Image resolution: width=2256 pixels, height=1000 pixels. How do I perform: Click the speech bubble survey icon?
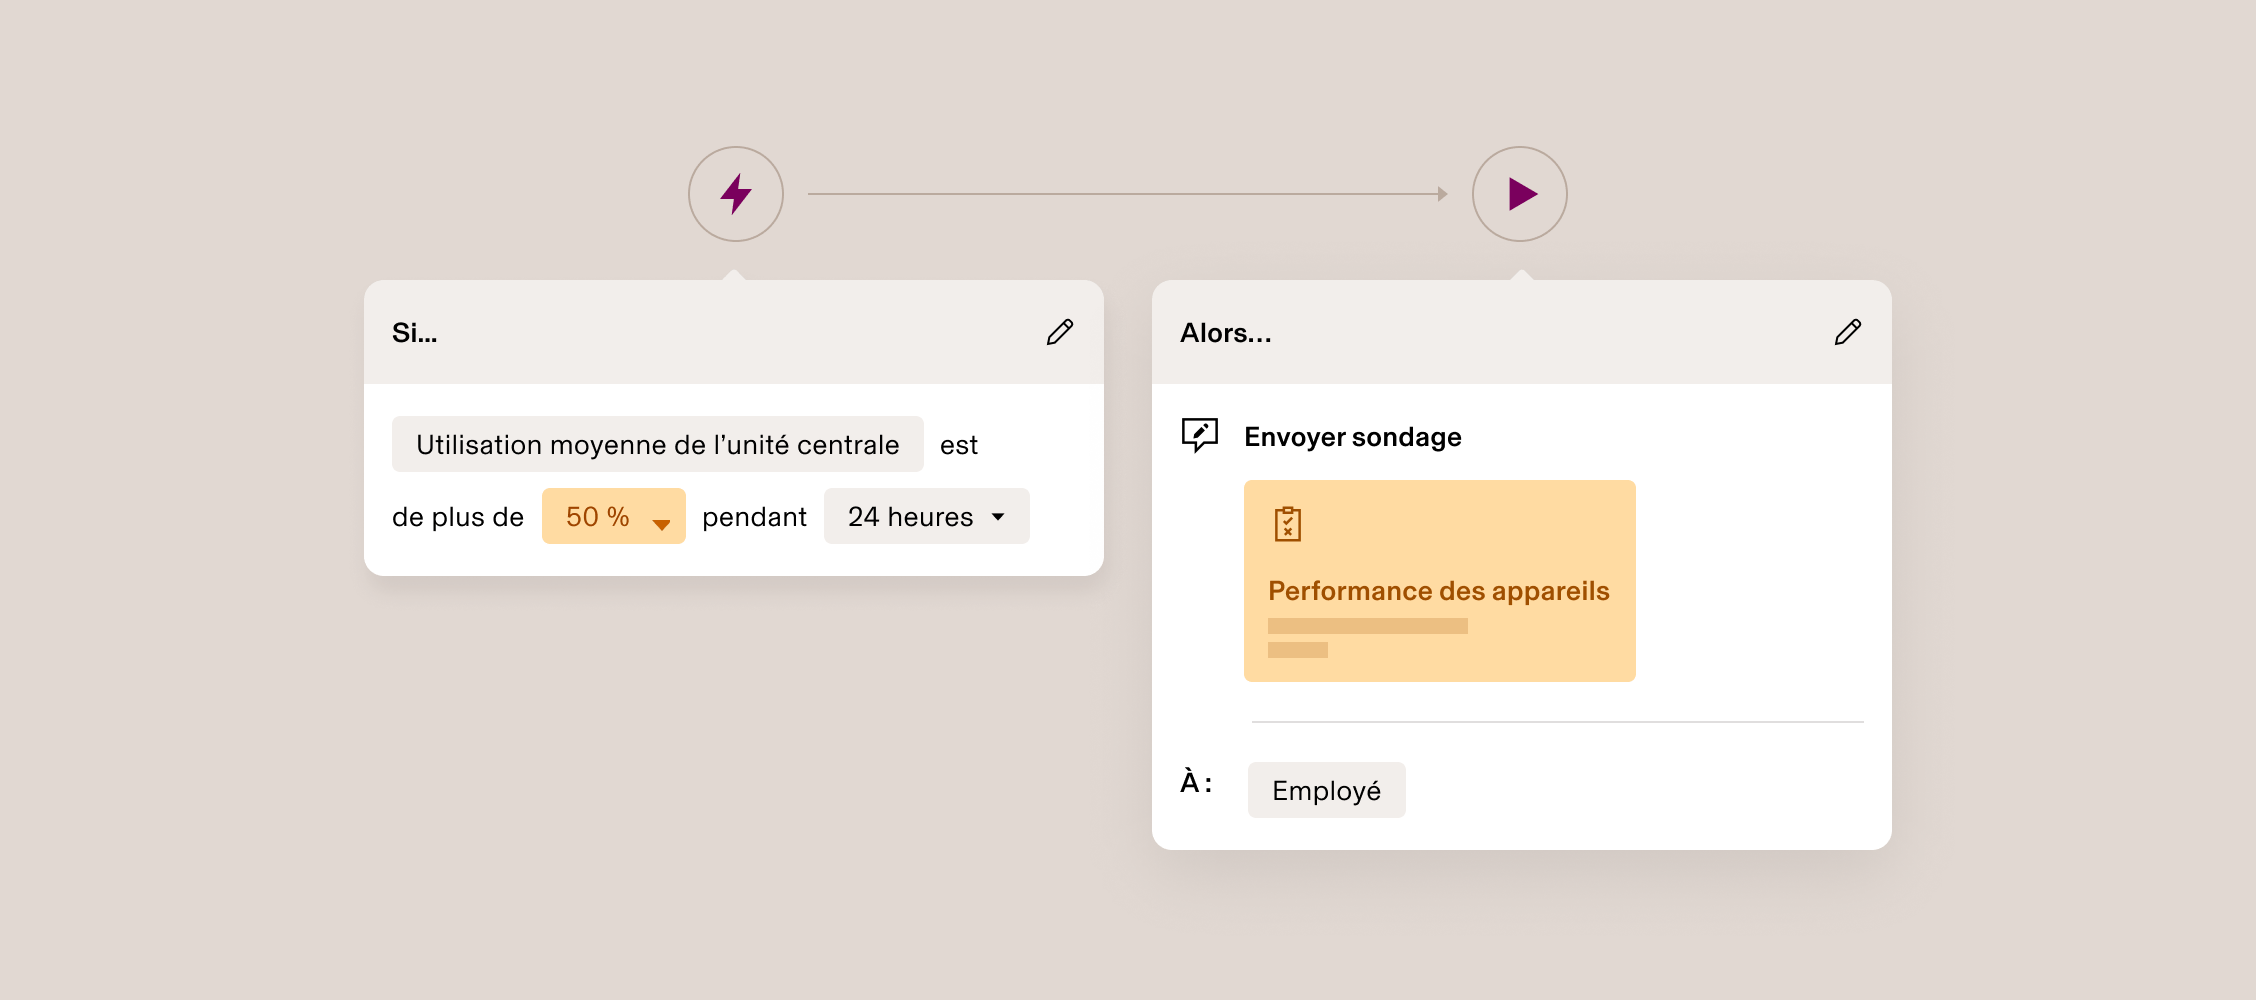coord(1199,435)
